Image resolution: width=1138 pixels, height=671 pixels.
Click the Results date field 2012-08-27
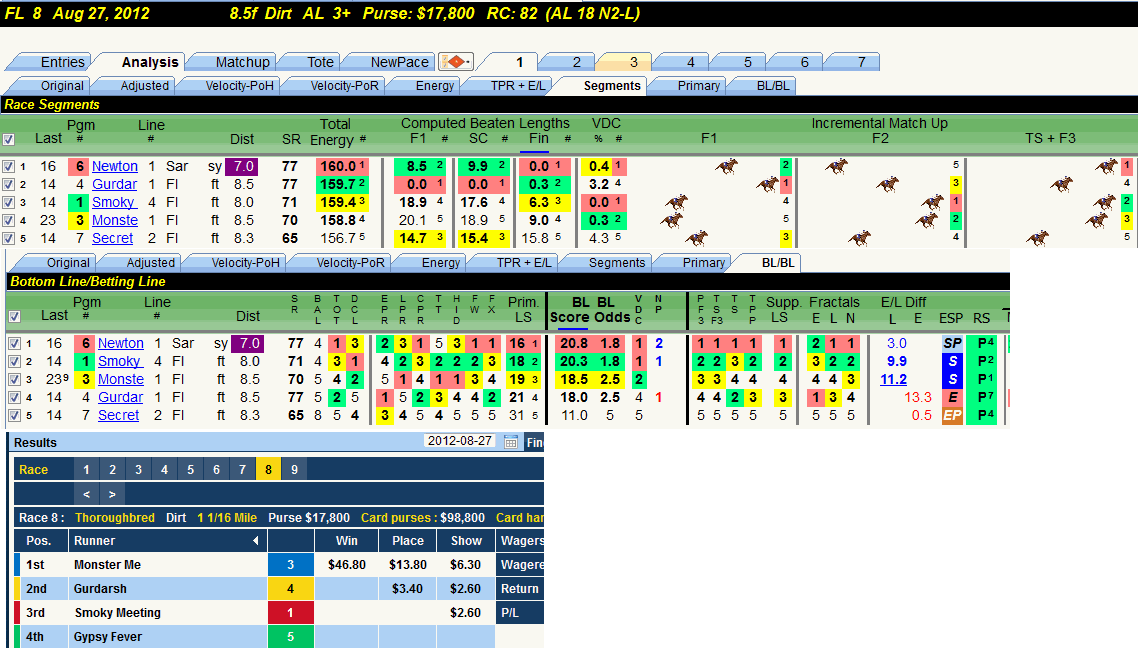(x=459, y=441)
